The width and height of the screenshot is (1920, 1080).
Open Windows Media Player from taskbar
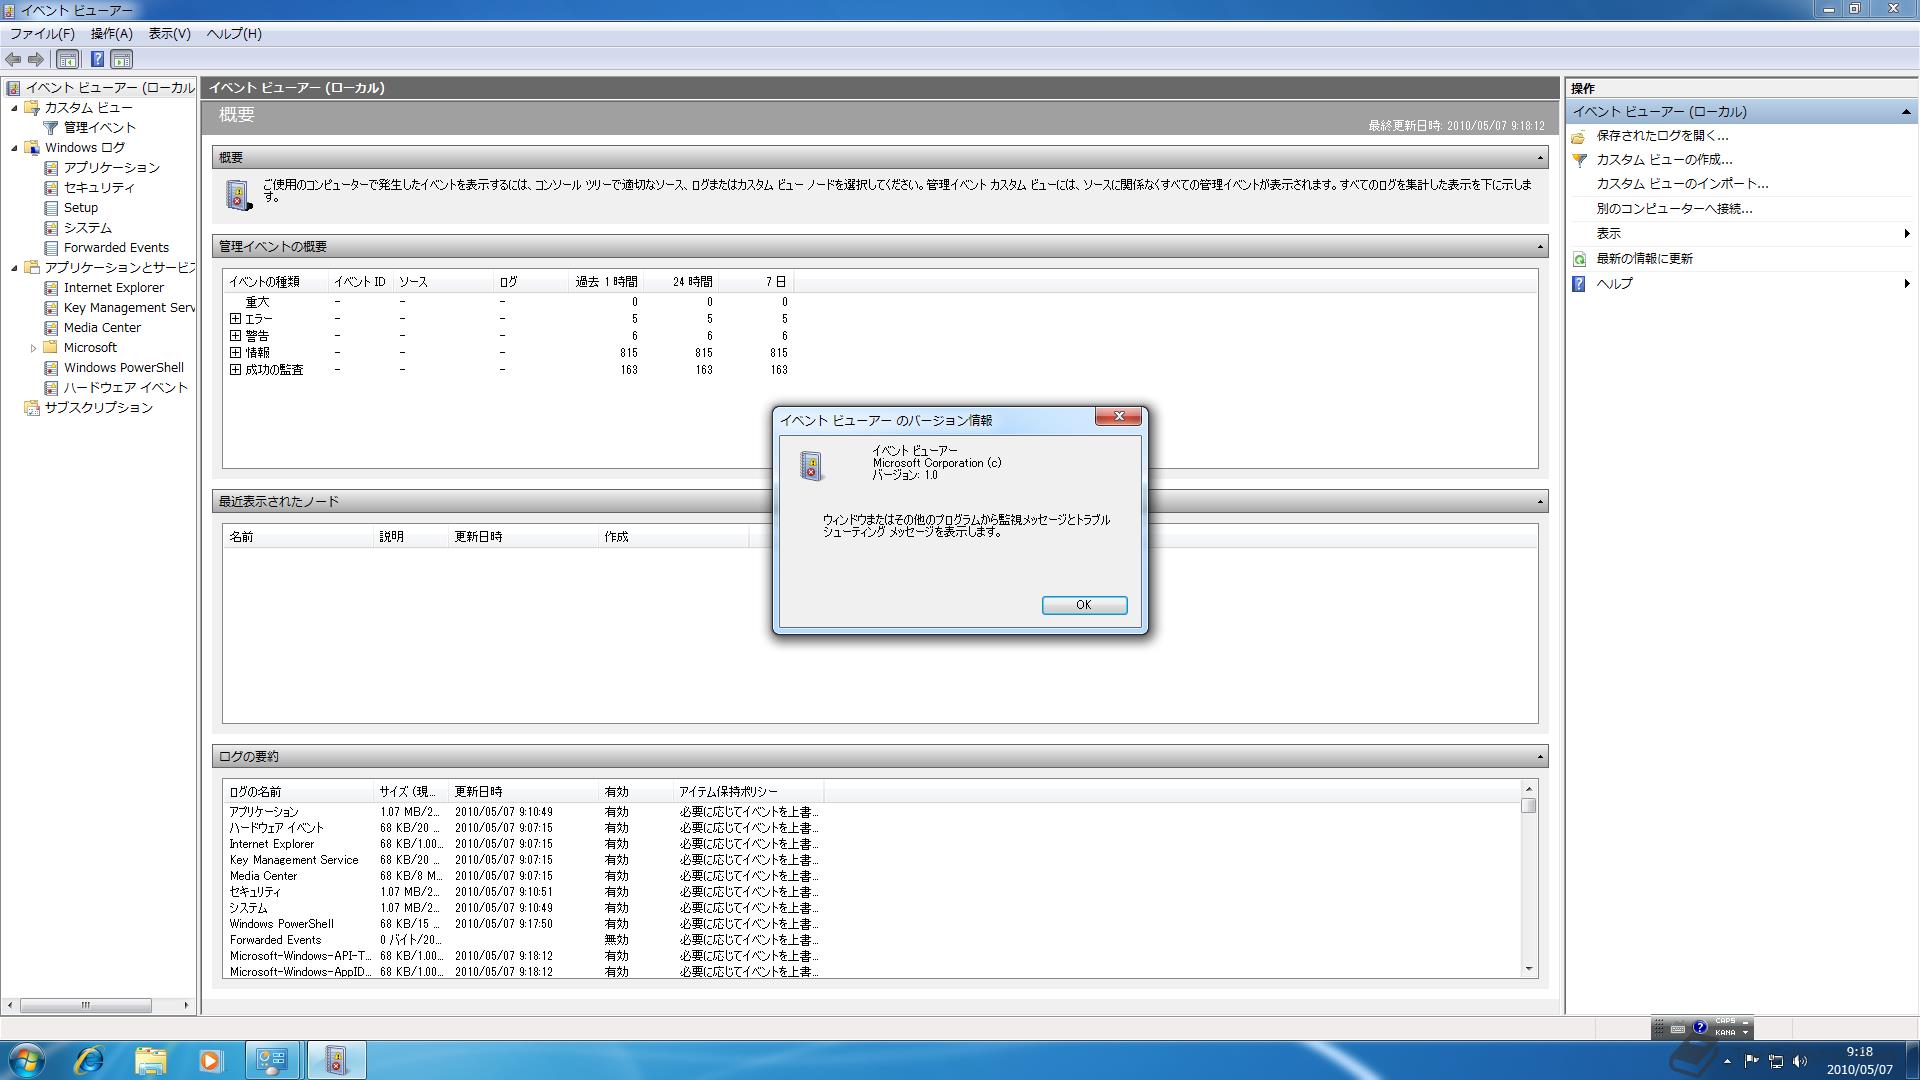pos(210,1060)
